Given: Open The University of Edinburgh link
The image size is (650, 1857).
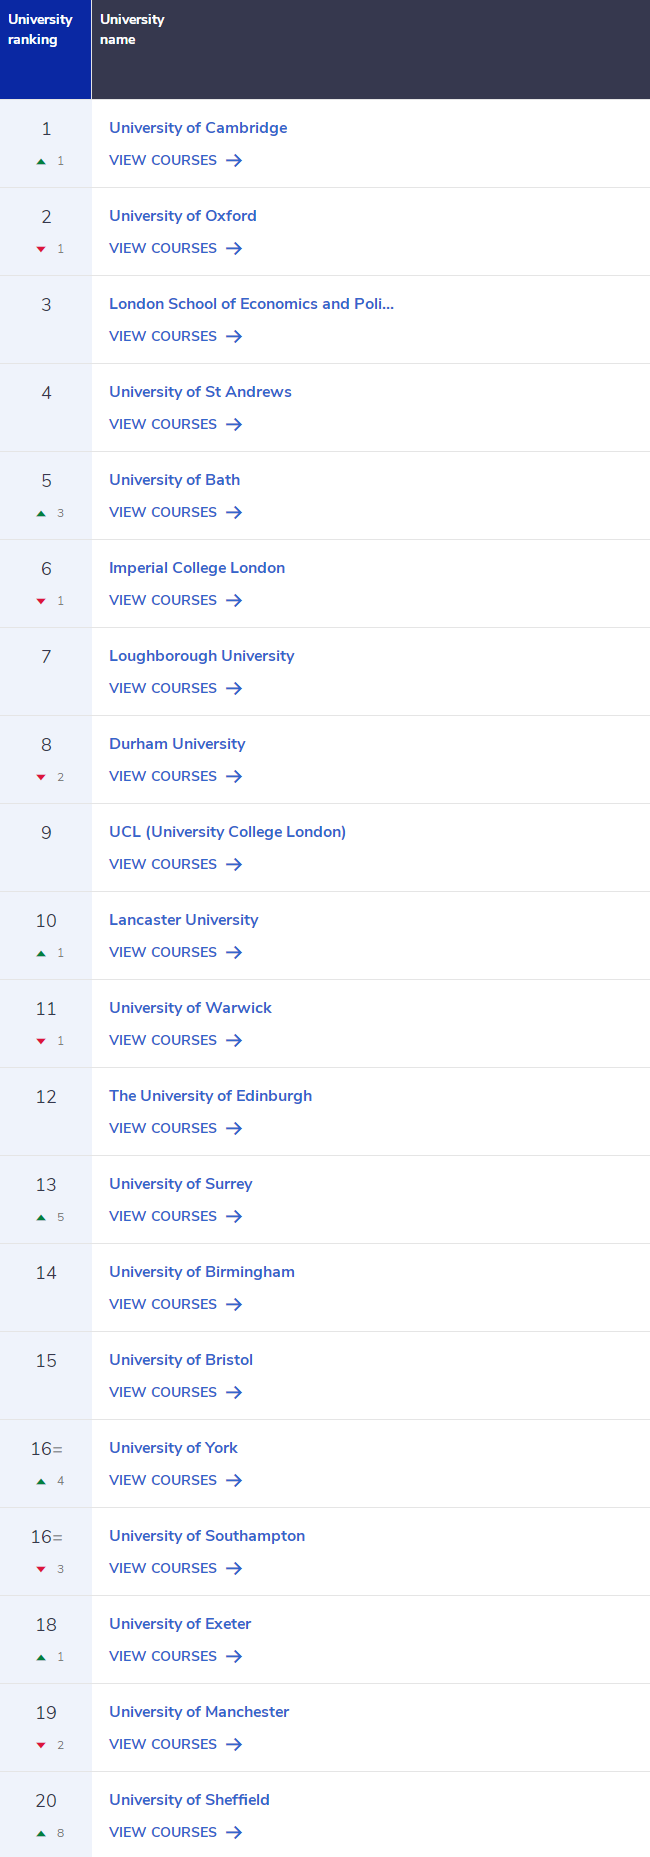Looking at the screenshot, I should point(210,1096).
